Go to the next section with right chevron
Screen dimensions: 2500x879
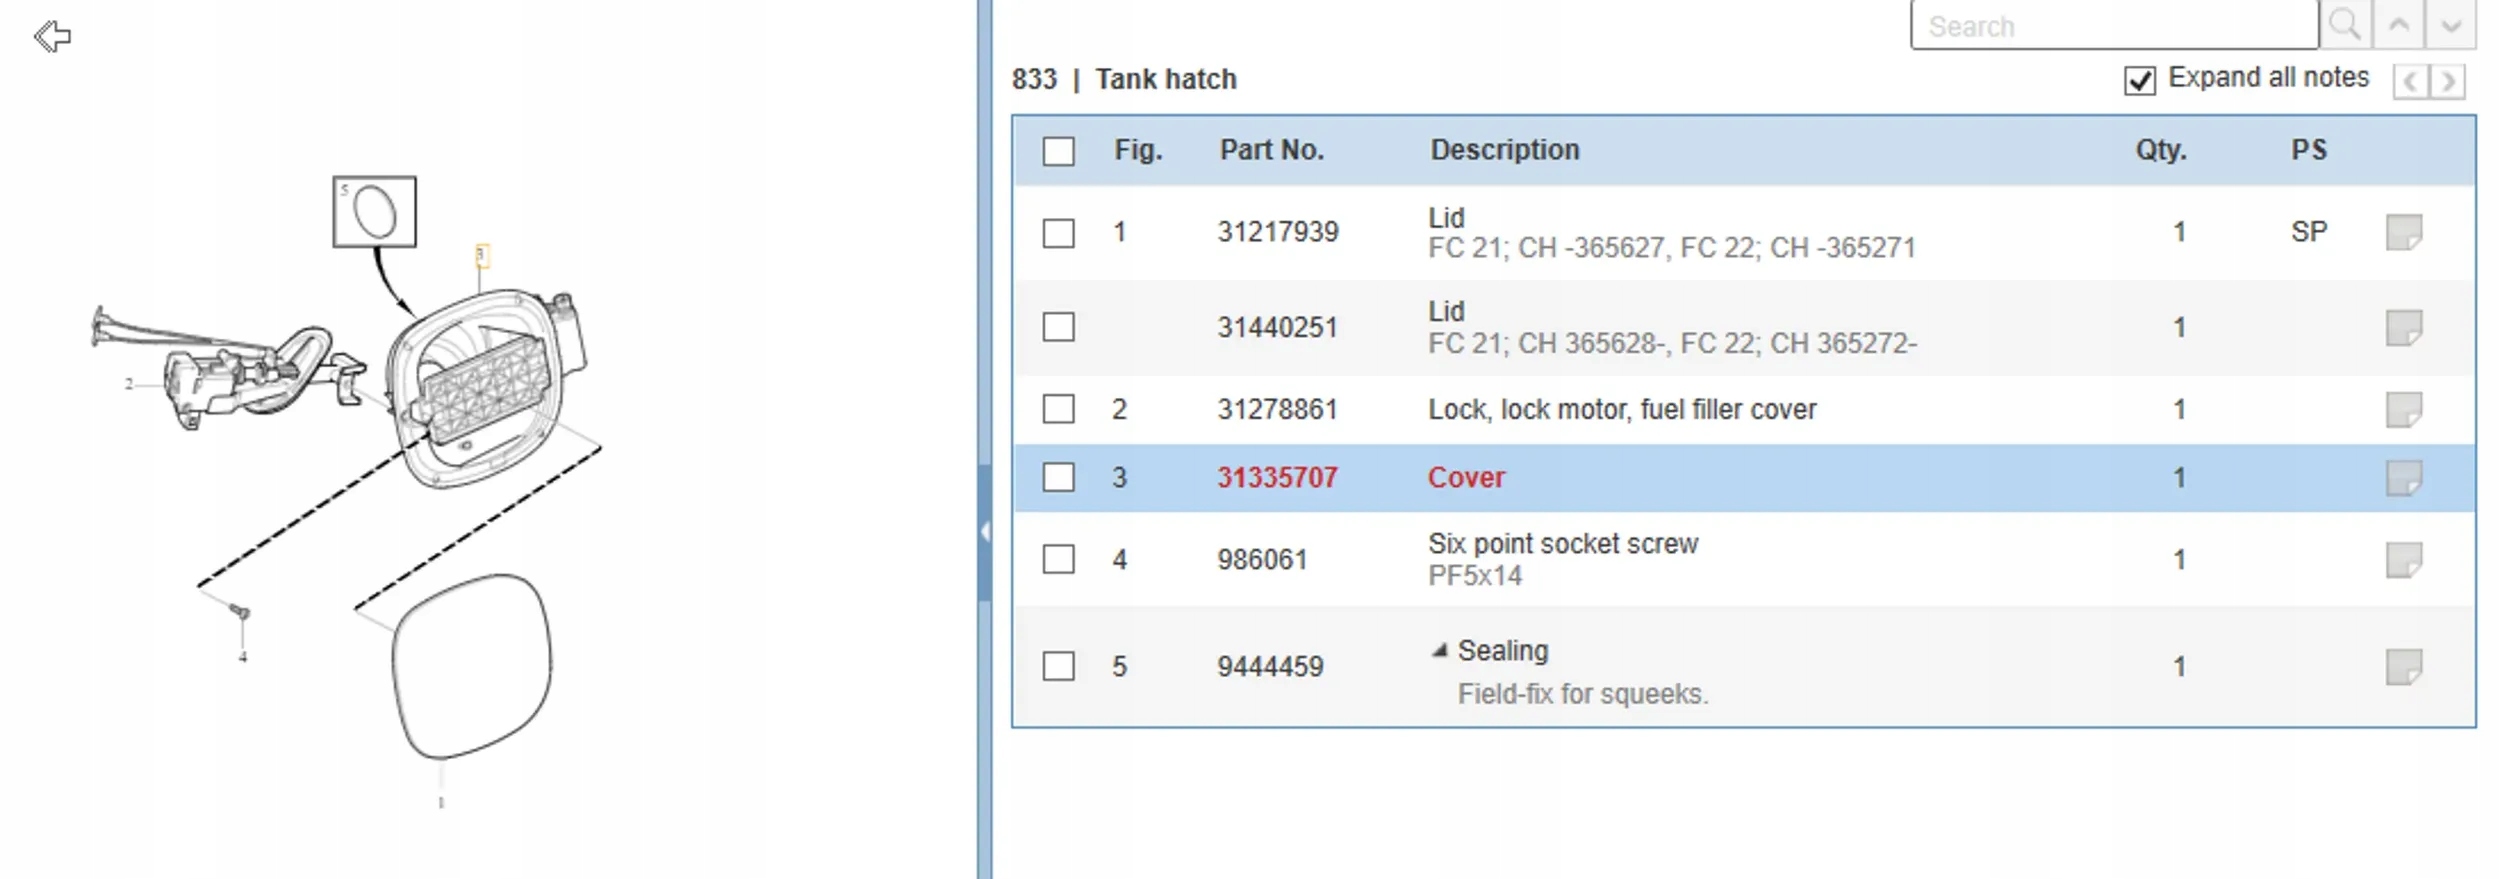click(2448, 81)
